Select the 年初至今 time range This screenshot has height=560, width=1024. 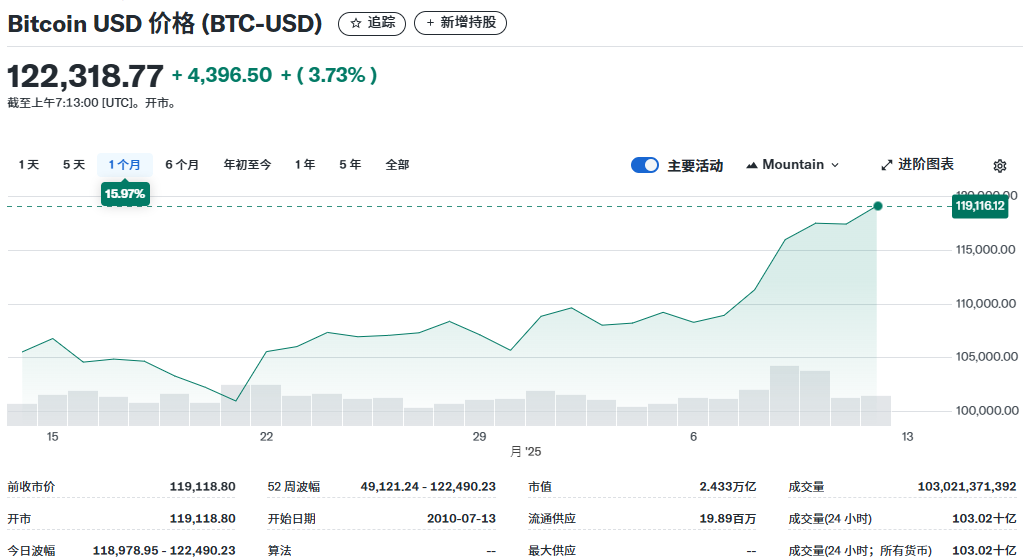click(247, 164)
